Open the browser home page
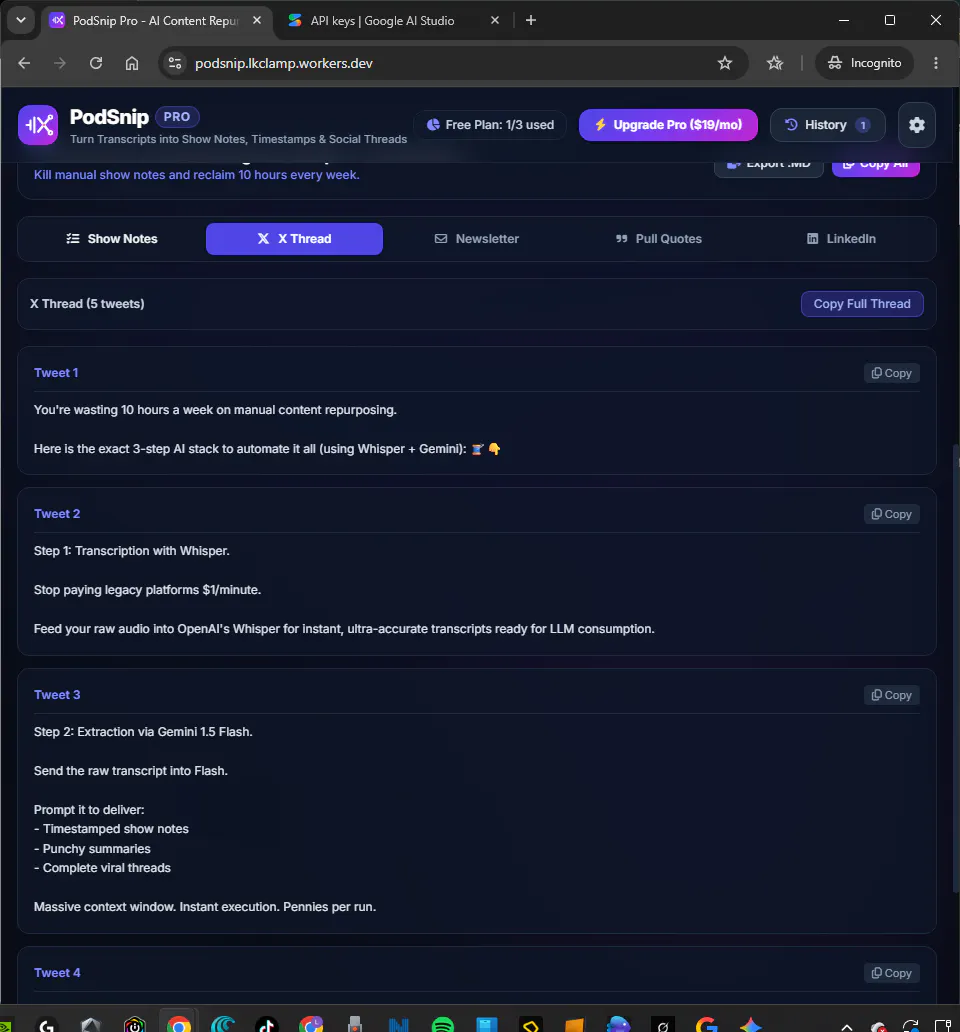 132,63
